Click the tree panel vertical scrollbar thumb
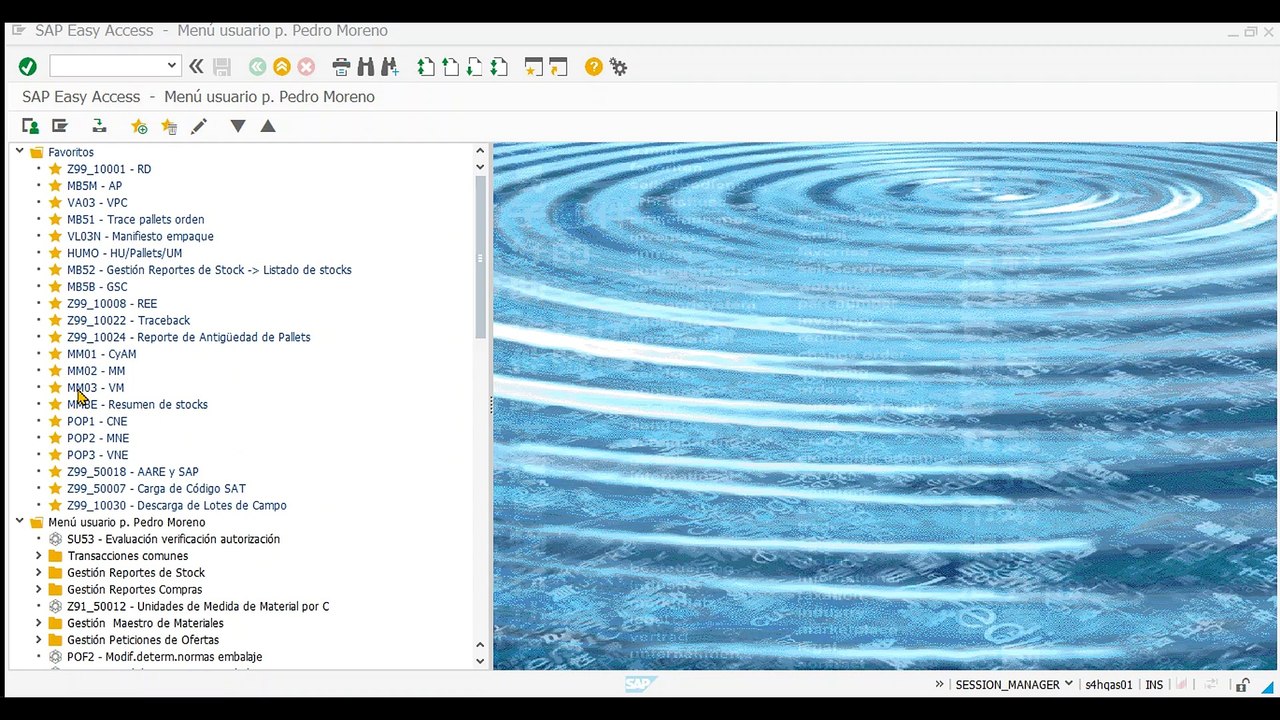 [x=480, y=256]
